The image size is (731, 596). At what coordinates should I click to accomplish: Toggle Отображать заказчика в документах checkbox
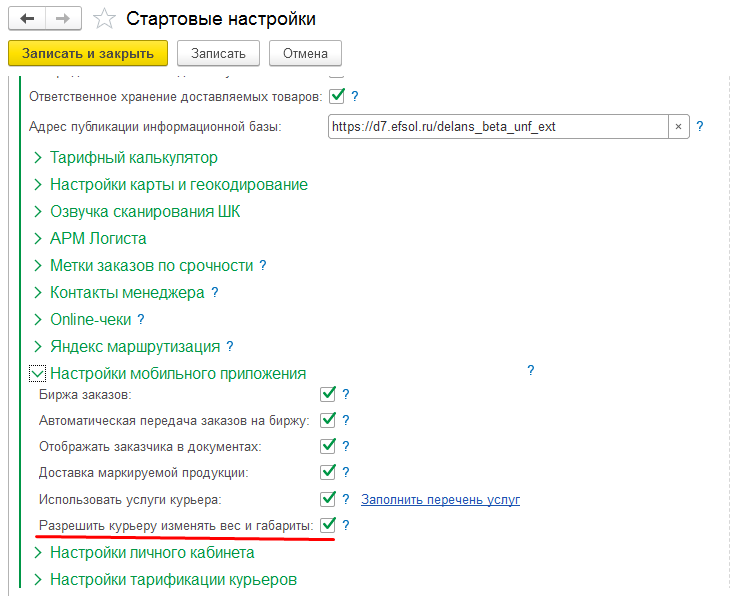[328, 446]
